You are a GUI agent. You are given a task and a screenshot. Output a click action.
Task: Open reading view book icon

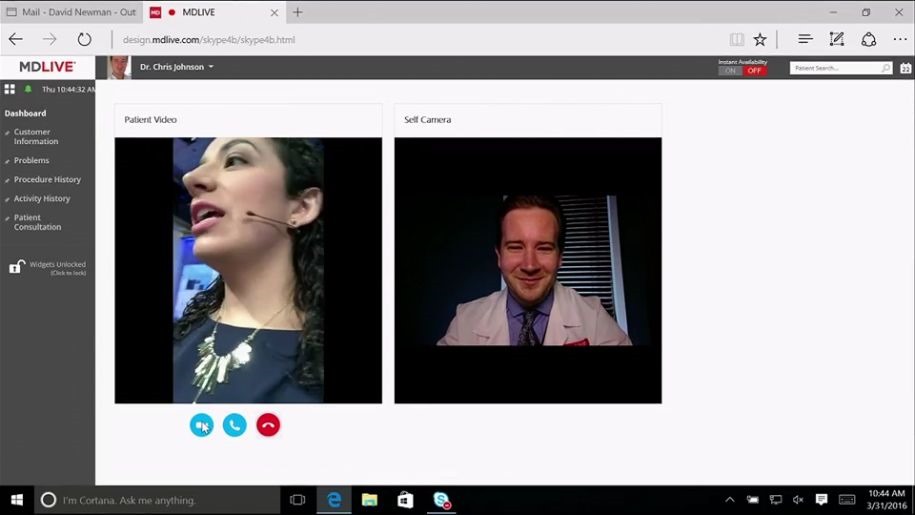[x=736, y=40]
